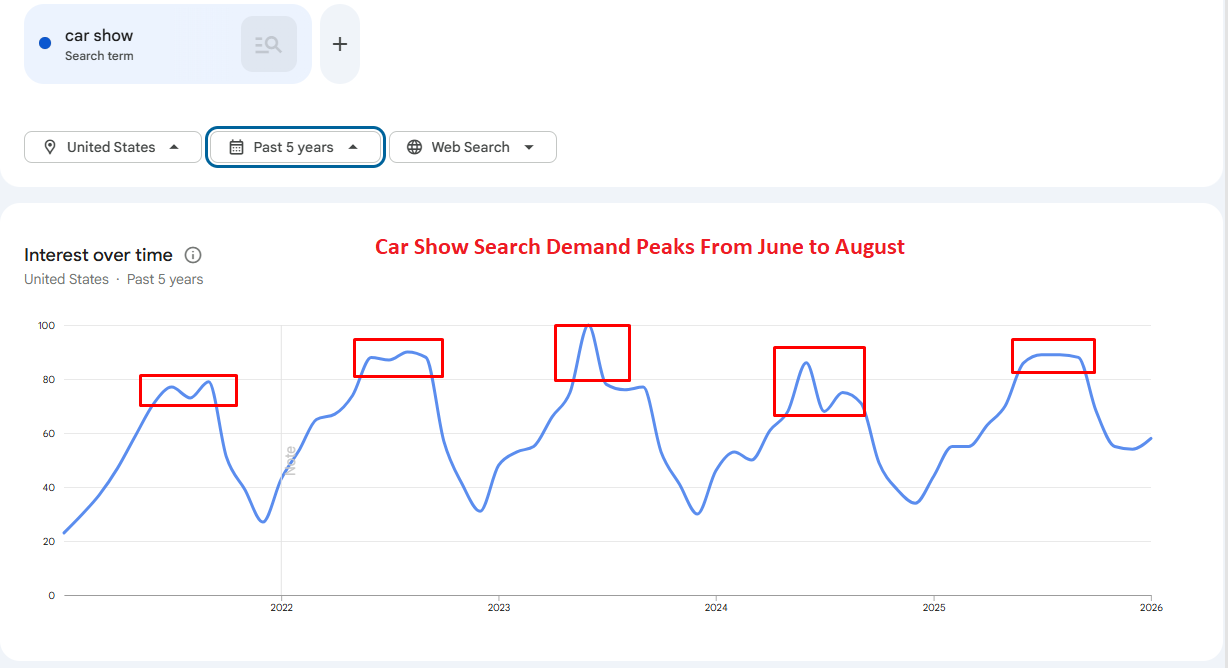Add a comparison term with plus button
Image resolution: width=1228 pixels, height=668 pixels.
340,44
